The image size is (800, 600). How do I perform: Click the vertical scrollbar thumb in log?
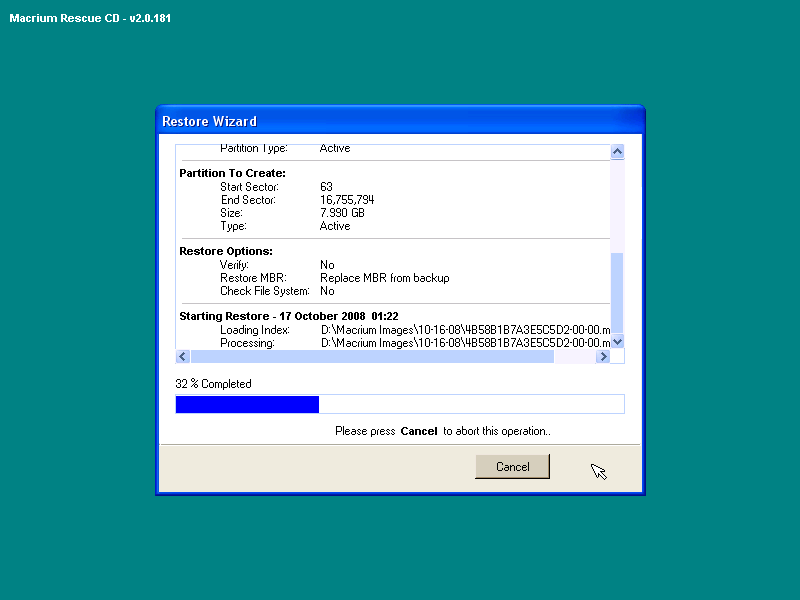click(x=617, y=293)
